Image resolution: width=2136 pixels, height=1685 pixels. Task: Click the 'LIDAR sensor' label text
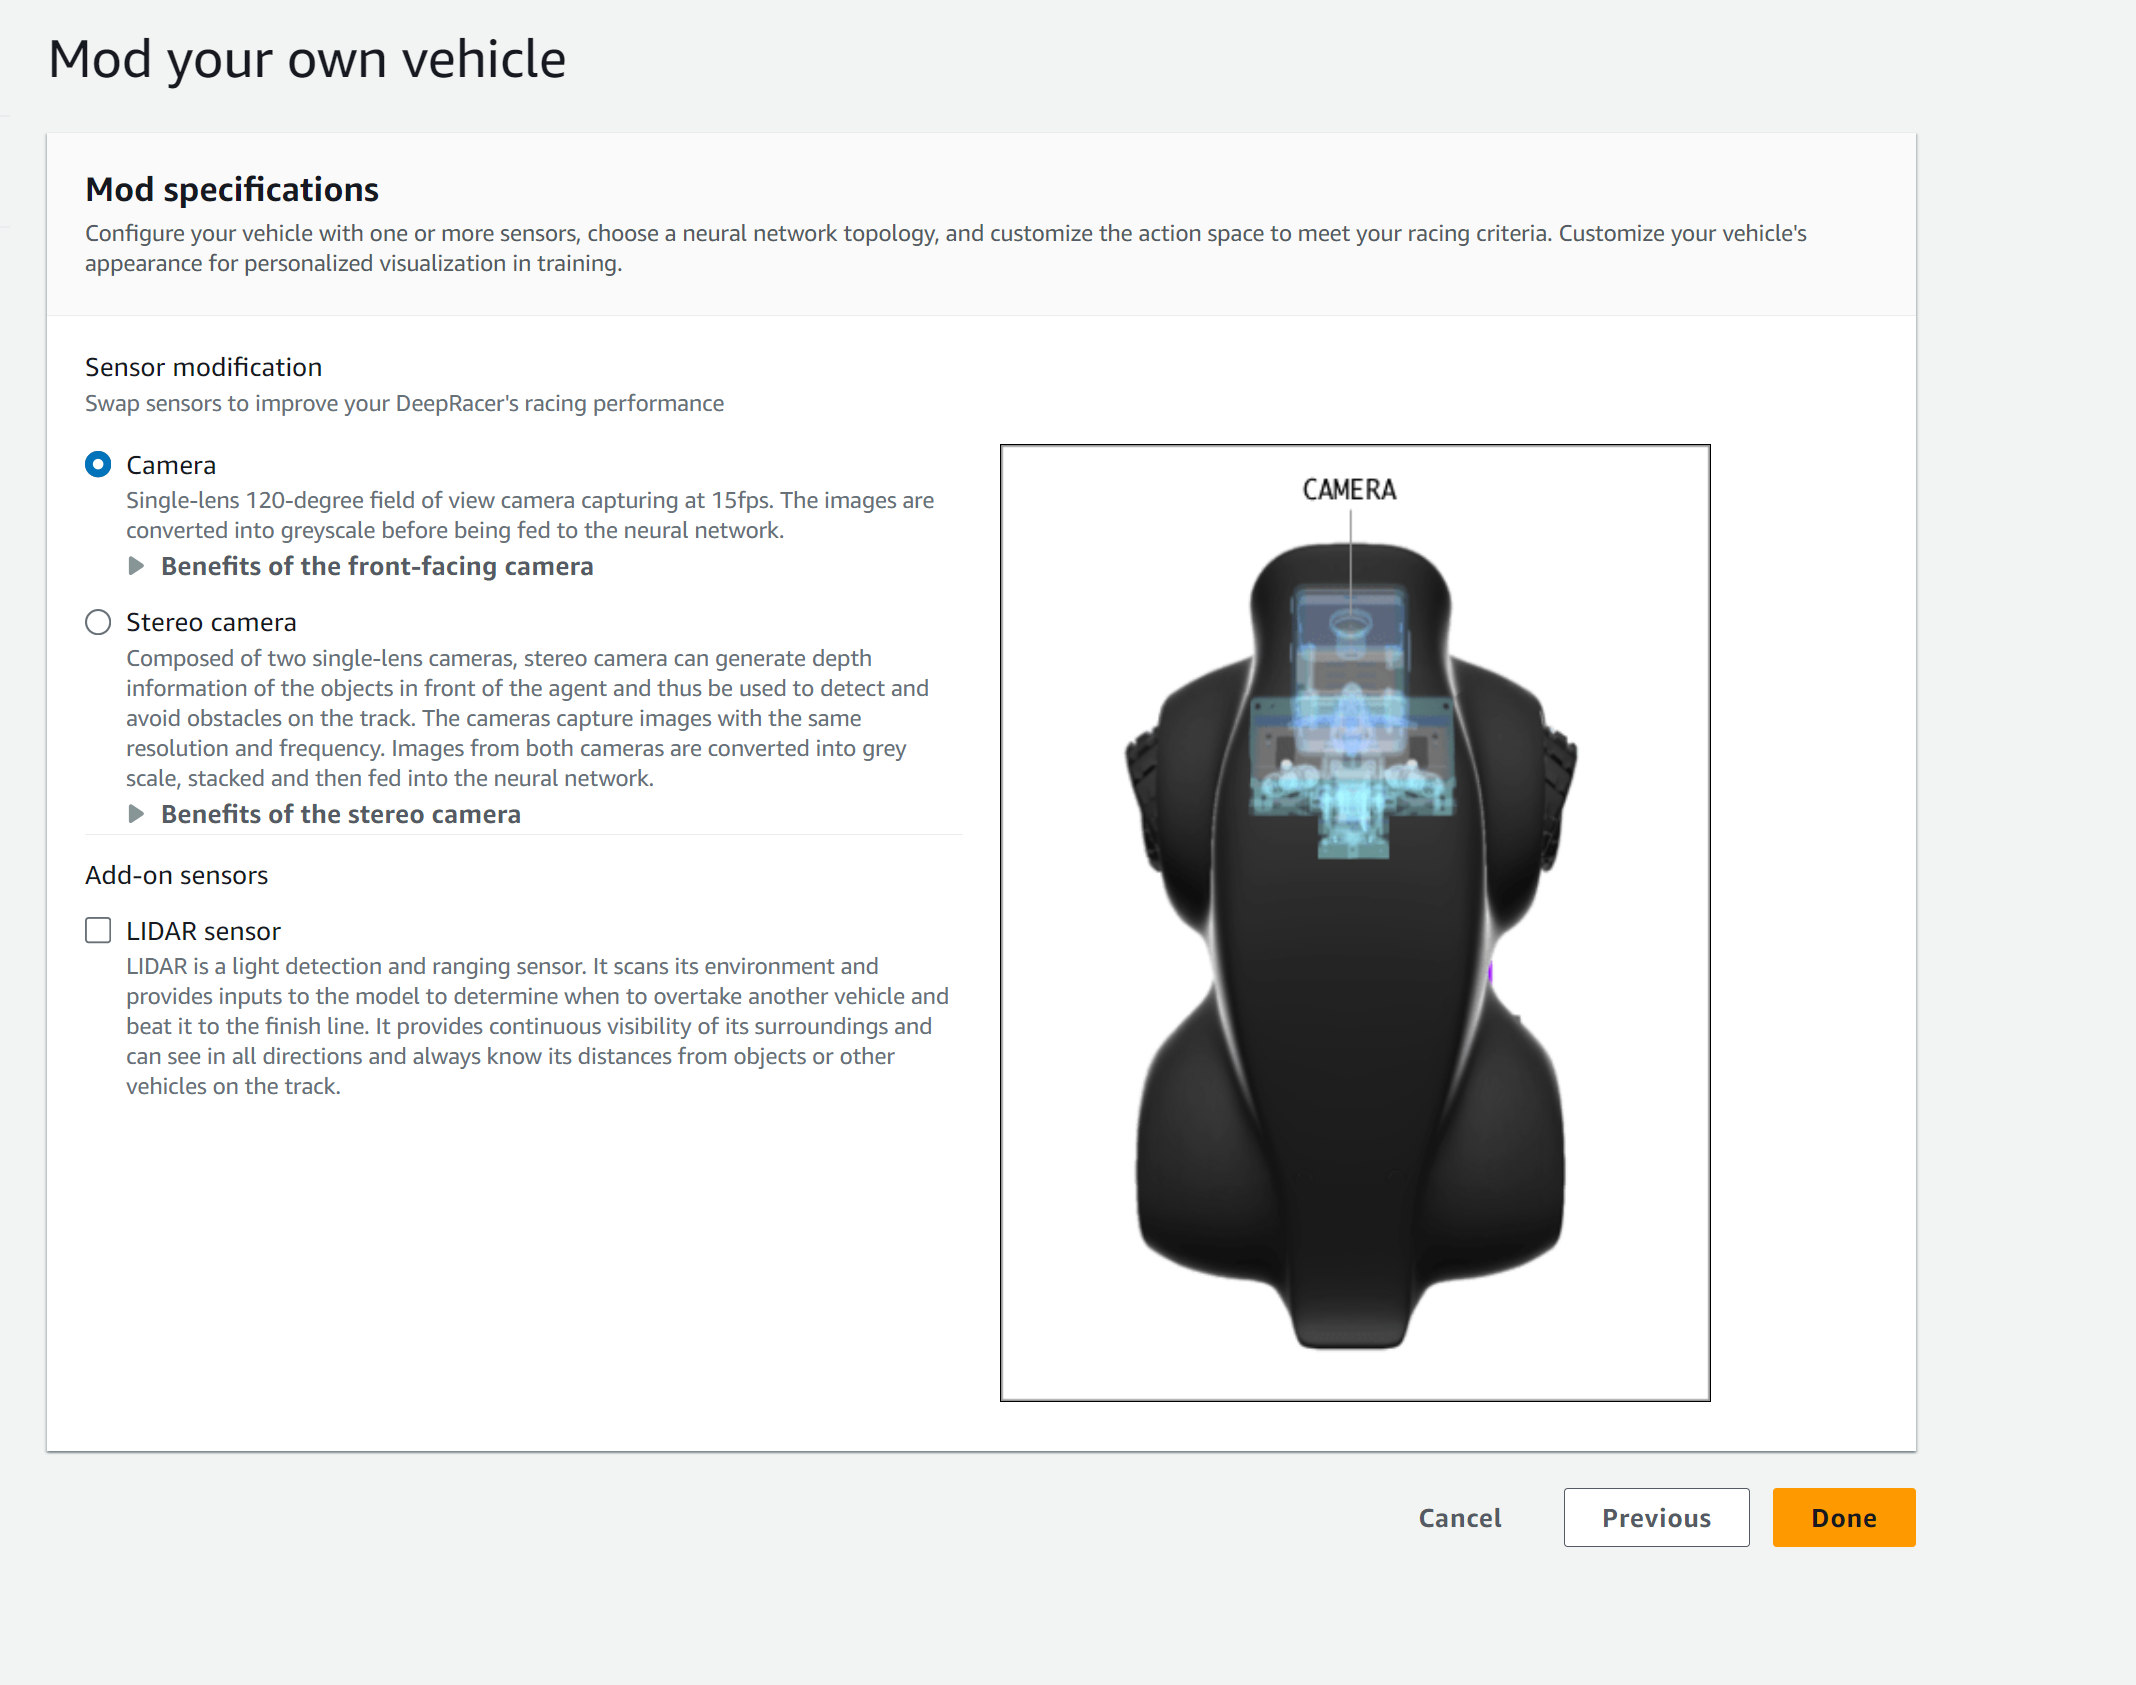click(203, 931)
